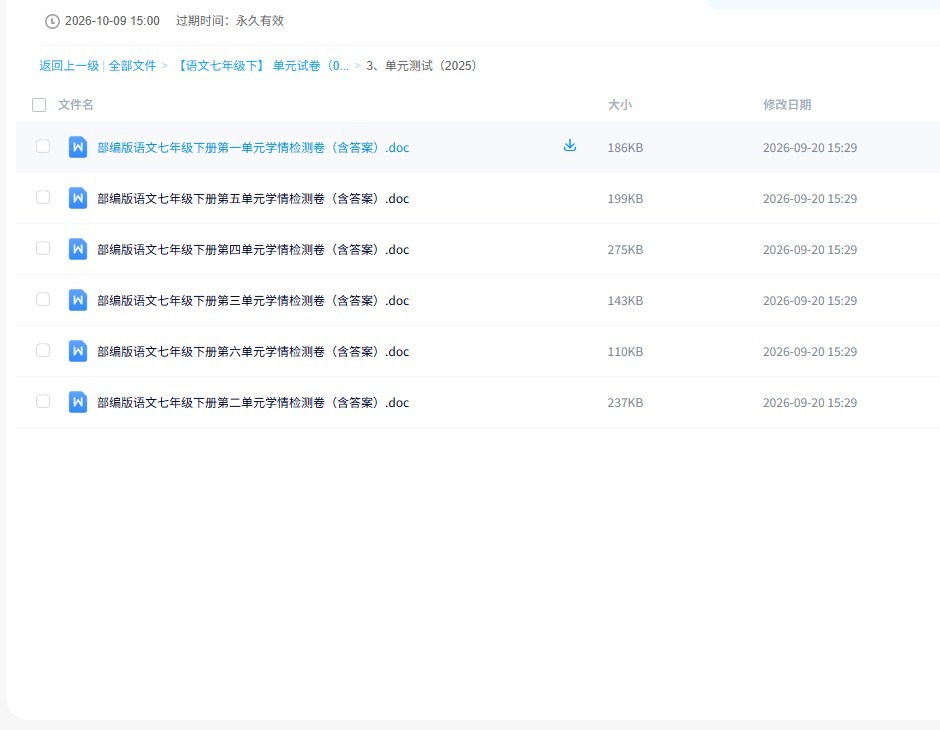Viewport: 940px width, 730px height.
Task: Open 部编版语文七年级下册第四单元学情检测卷 file
Action: point(253,249)
